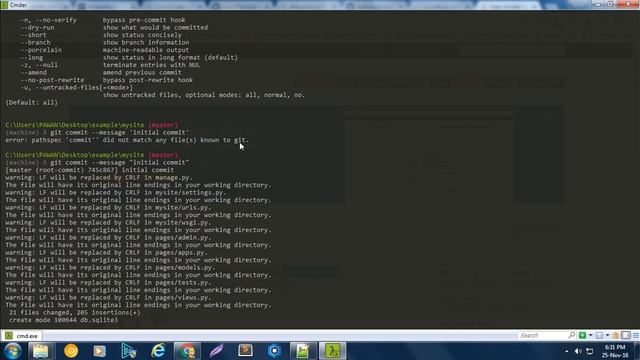Viewport: 640px width, 360px height.
Task: Click warning line mentioning pages/models.py
Action: pos(110,267)
